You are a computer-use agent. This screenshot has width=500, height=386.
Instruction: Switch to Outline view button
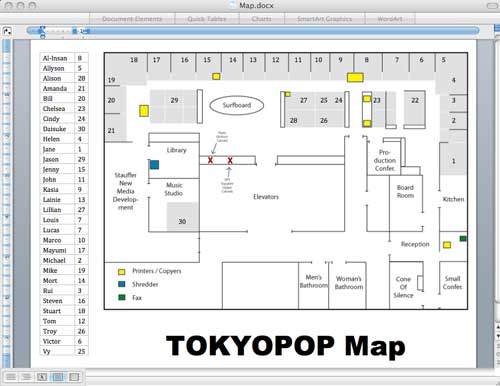pos(26,377)
